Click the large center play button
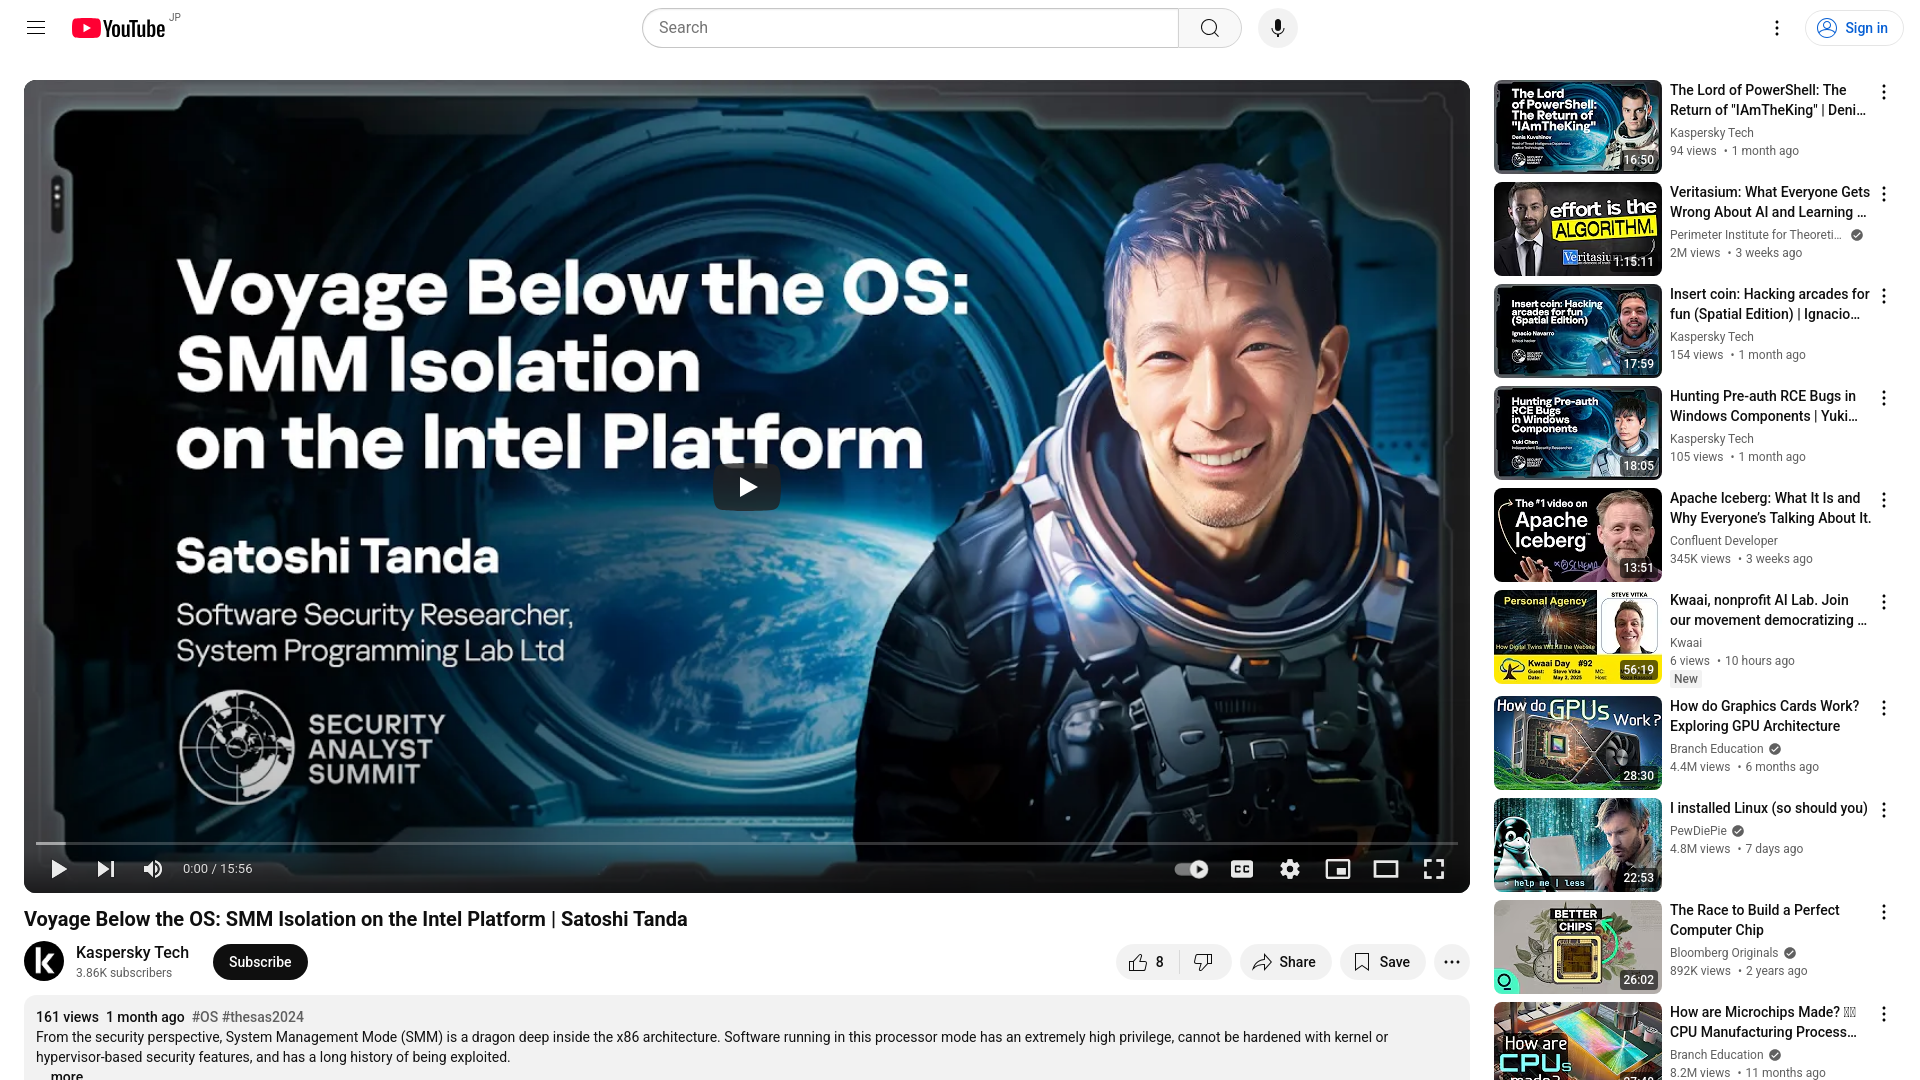 tap(747, 487)
